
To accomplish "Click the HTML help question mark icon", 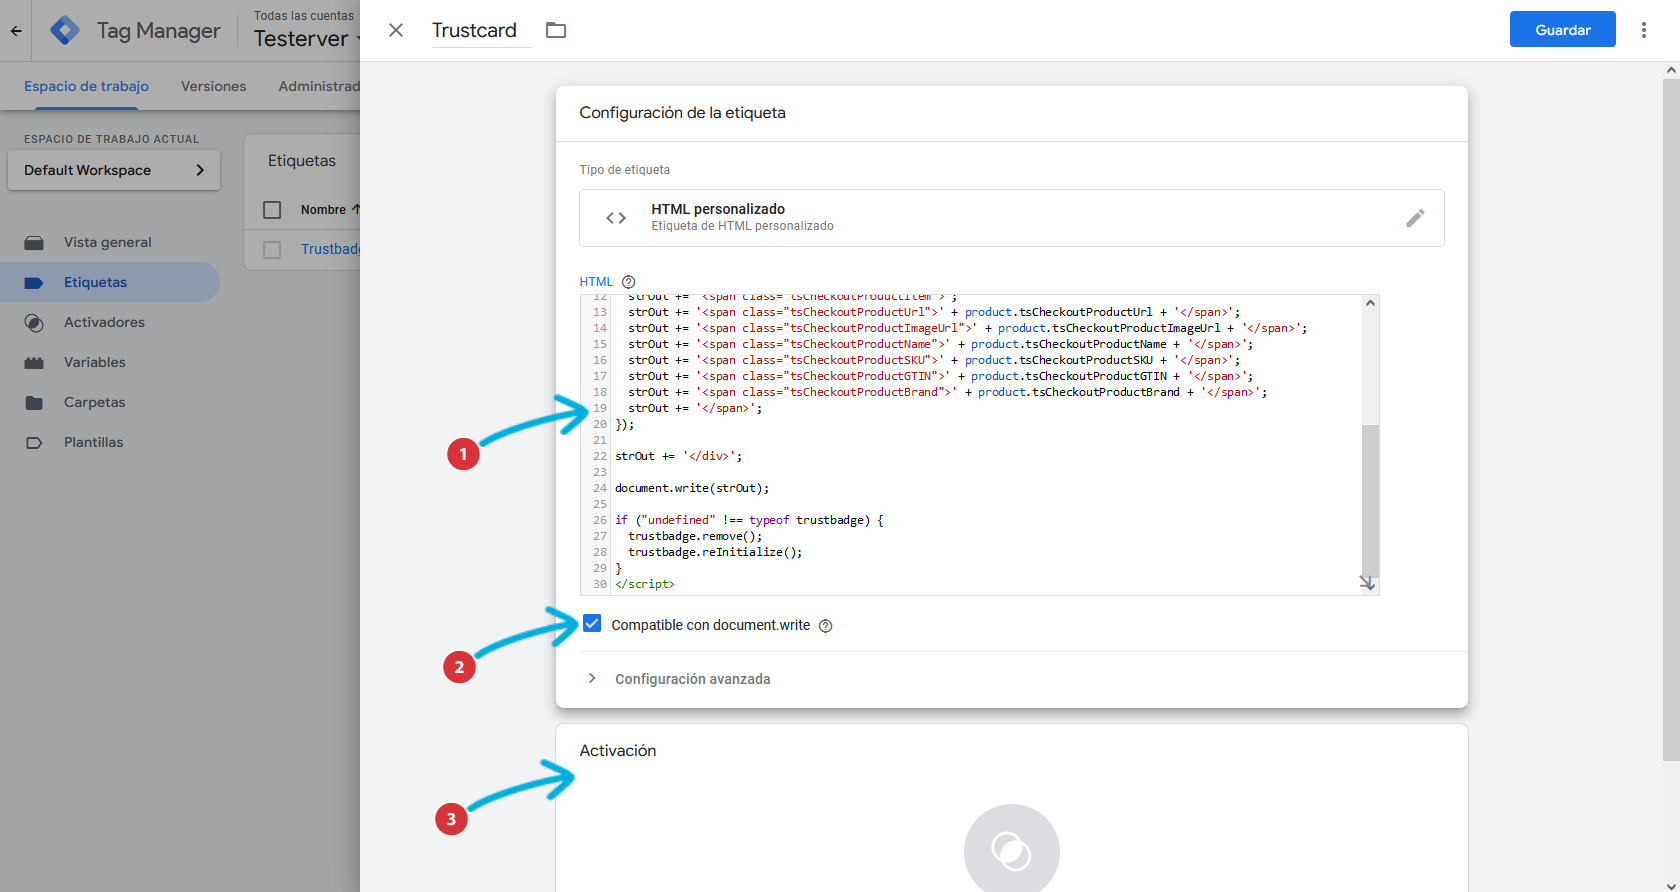I will click(628, 282).
